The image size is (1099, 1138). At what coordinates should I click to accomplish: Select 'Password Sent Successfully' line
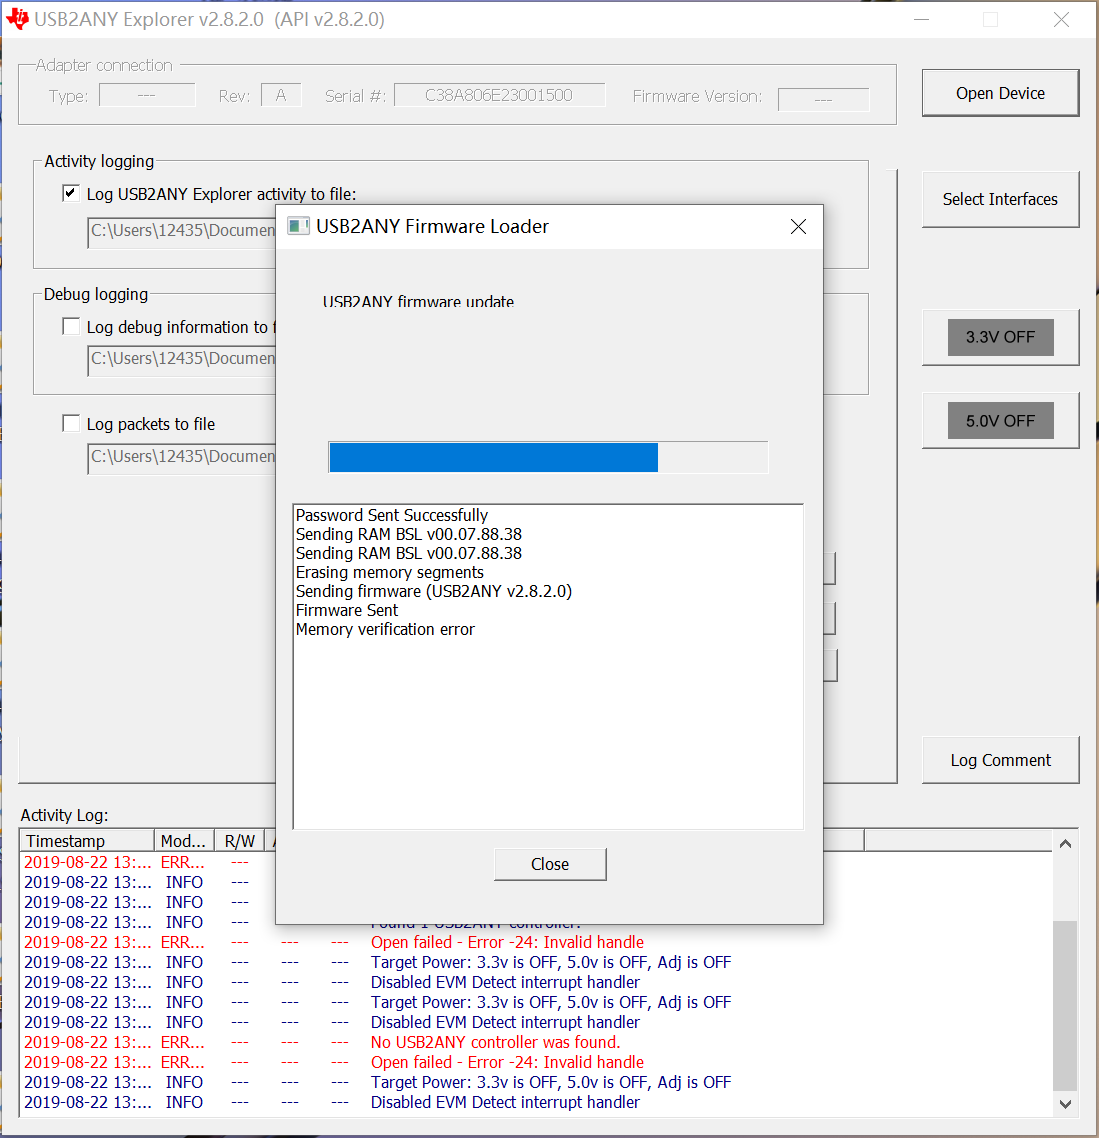pyautogui.click(x=391, y=515)
